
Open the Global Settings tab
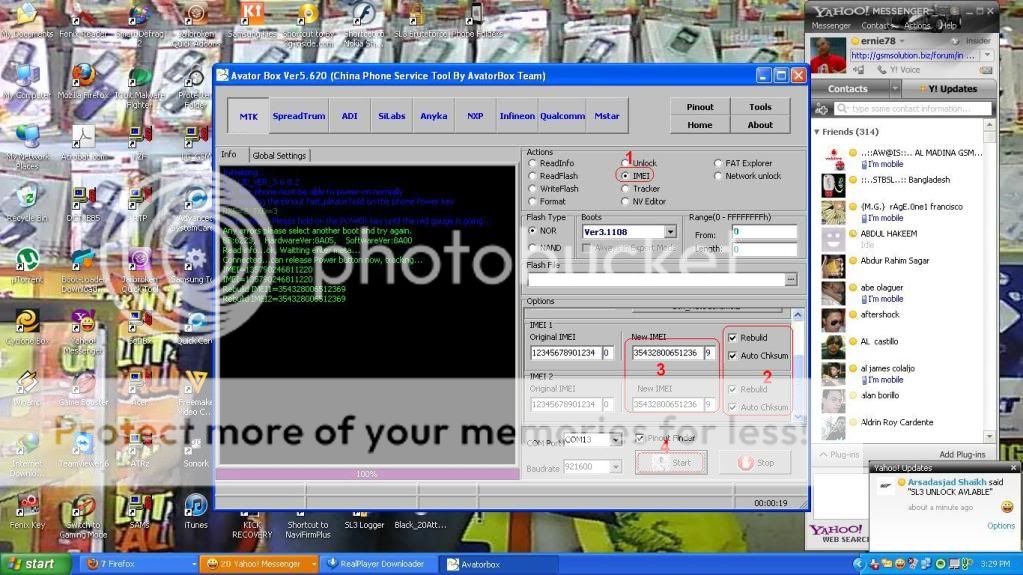tap(279, 155)
